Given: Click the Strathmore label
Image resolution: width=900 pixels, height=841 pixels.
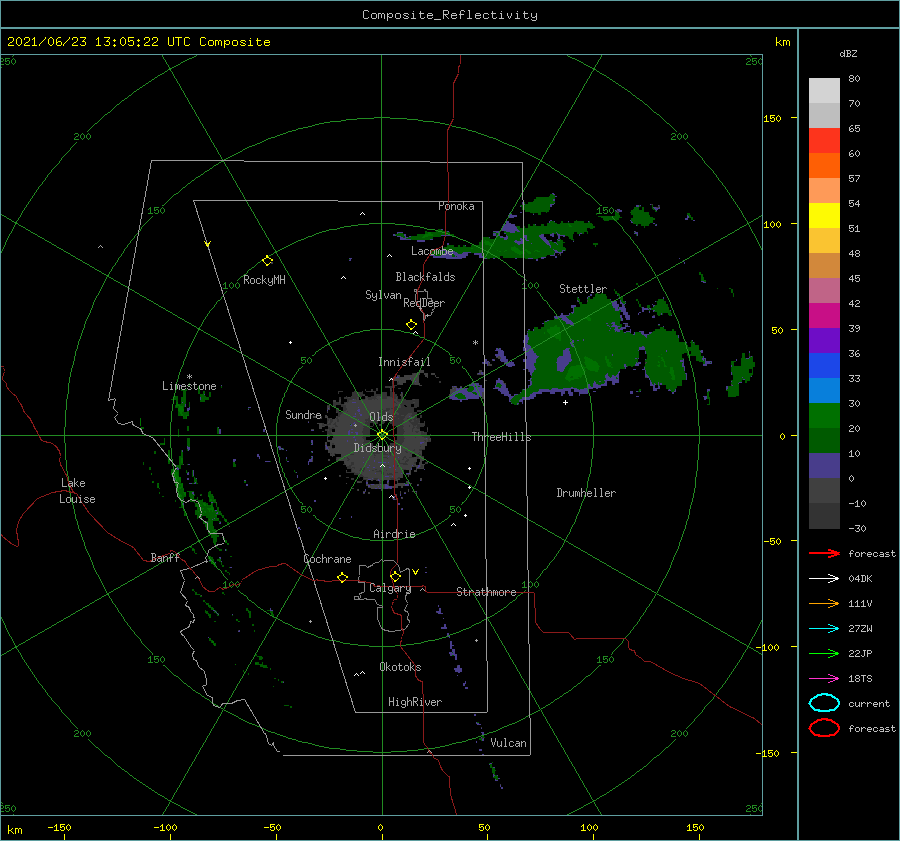Looking at the screenshot, I should coord(486,592).
